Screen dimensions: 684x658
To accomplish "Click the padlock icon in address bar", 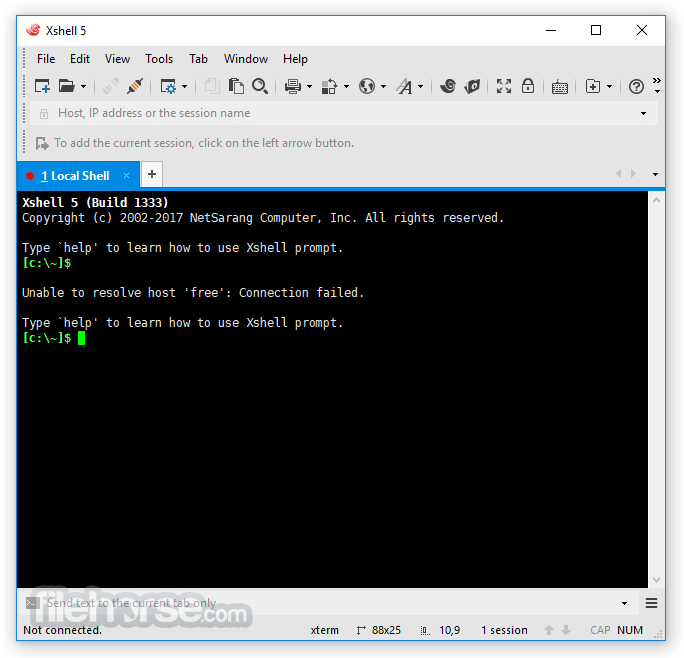I will click(44, 114).
